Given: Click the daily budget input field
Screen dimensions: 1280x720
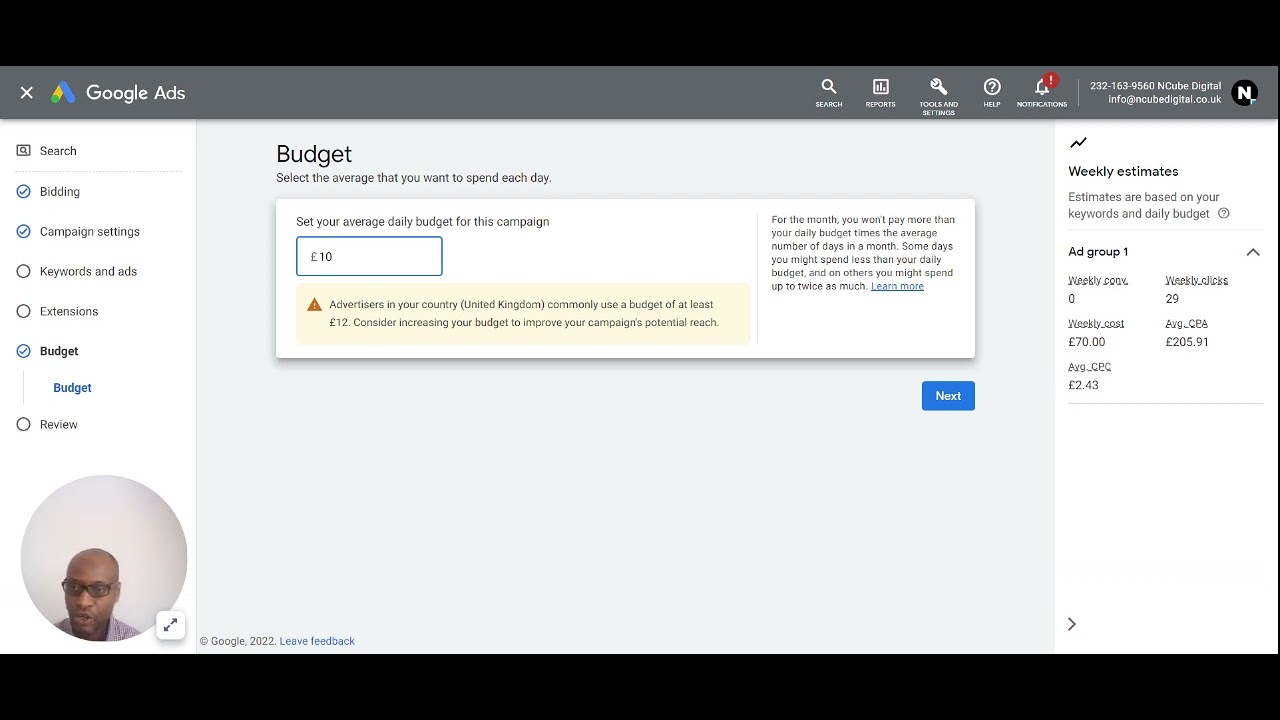Looking at the screenshot, I should tap(369, 256).
